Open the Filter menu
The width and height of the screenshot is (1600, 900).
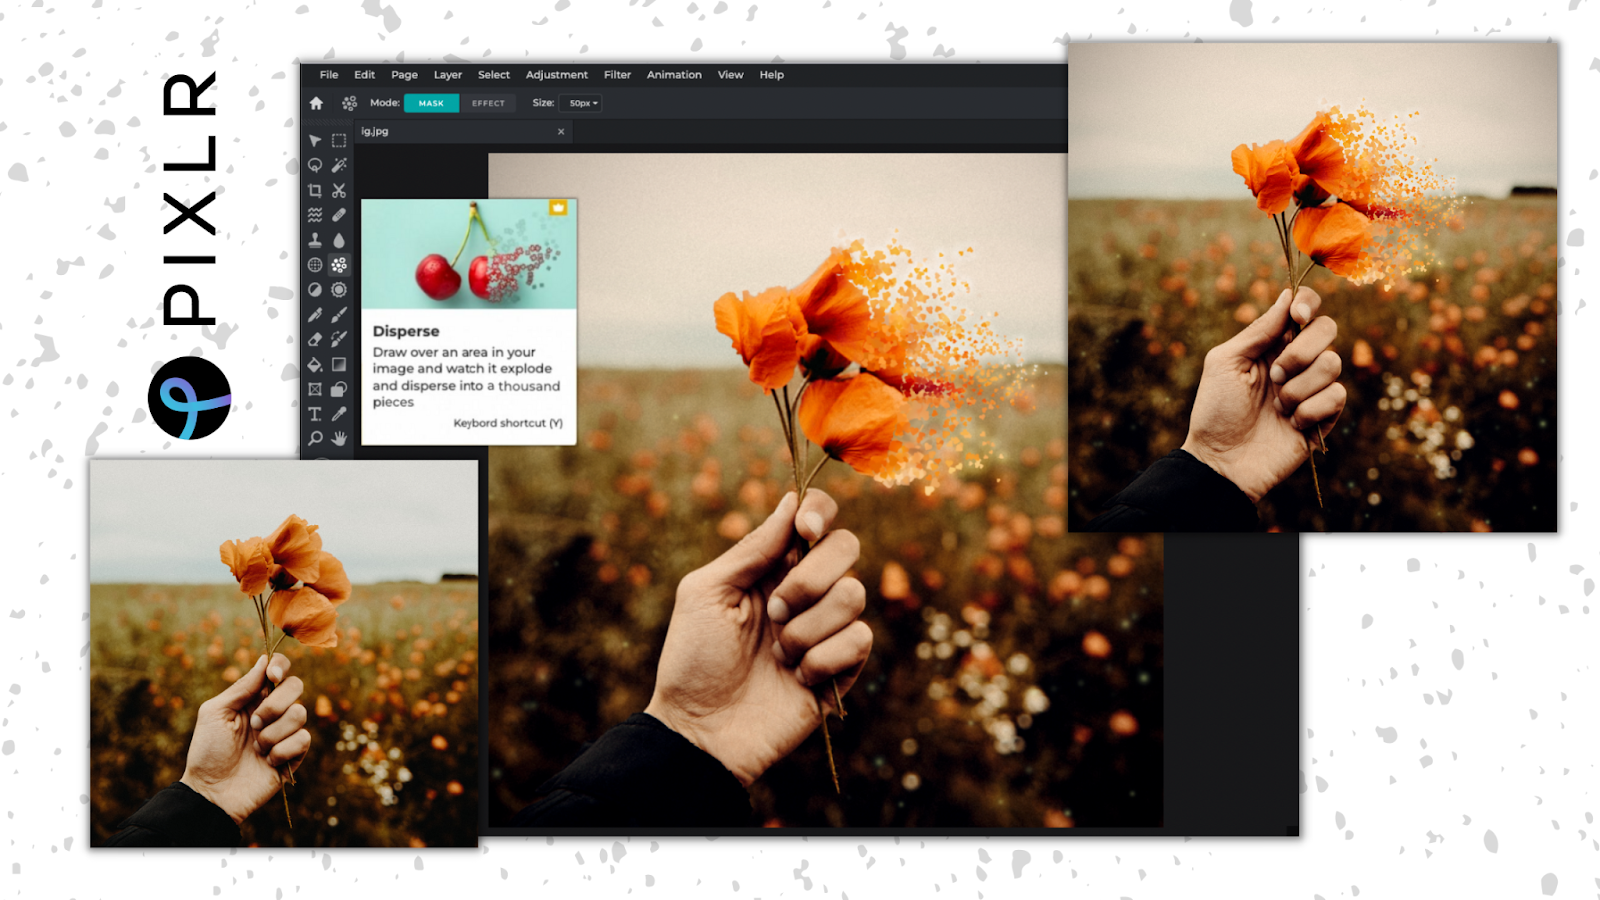[617, 75]
